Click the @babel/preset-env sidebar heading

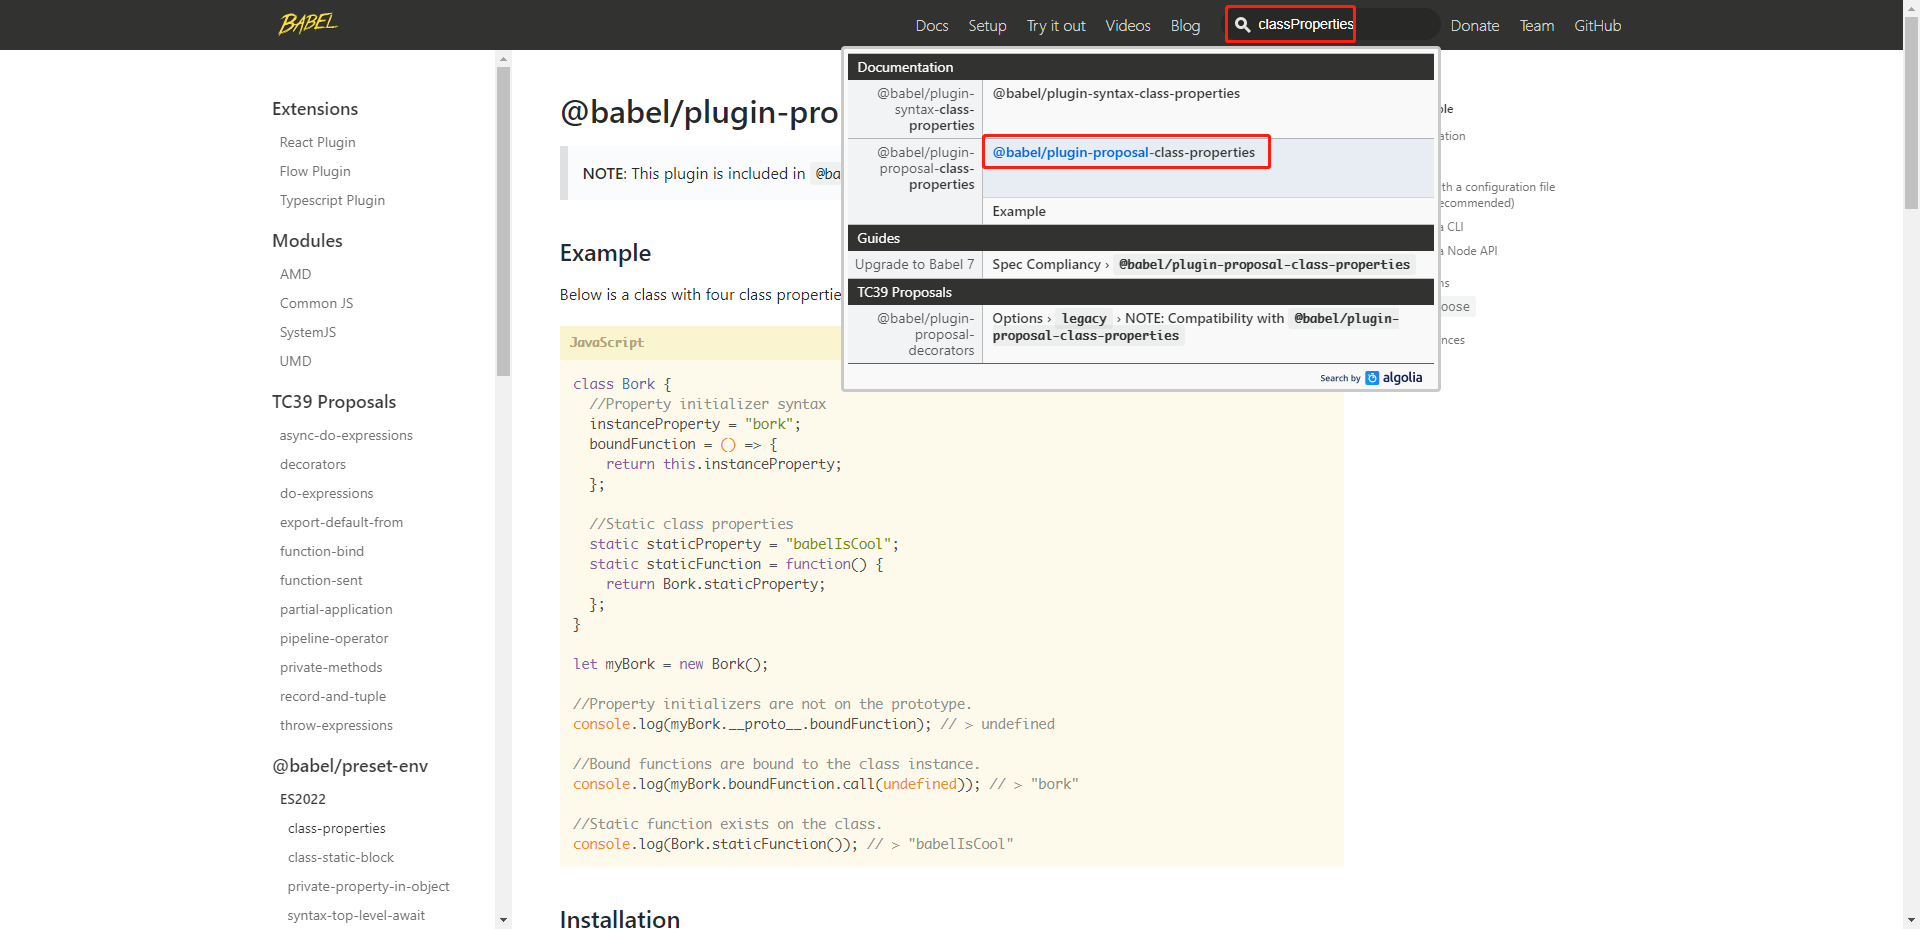click(x=350, y=766)
